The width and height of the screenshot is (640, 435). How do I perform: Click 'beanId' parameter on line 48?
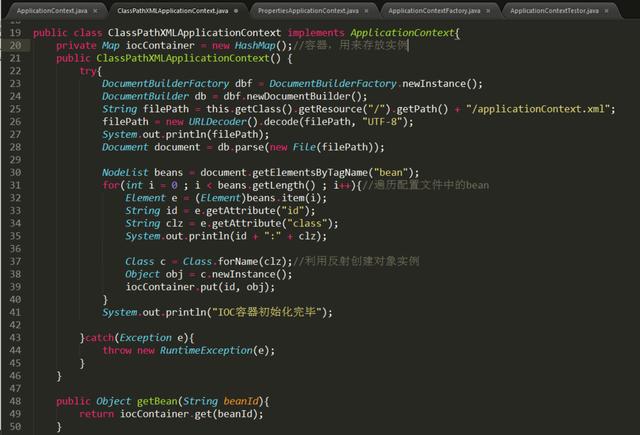click(x=241, y=401)
